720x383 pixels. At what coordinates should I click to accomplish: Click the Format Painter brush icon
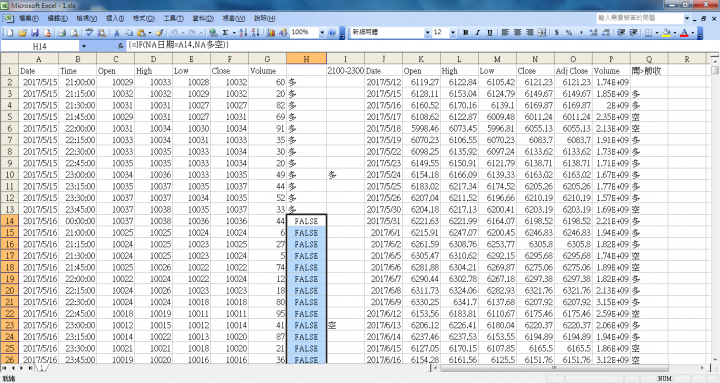(159, 33)
